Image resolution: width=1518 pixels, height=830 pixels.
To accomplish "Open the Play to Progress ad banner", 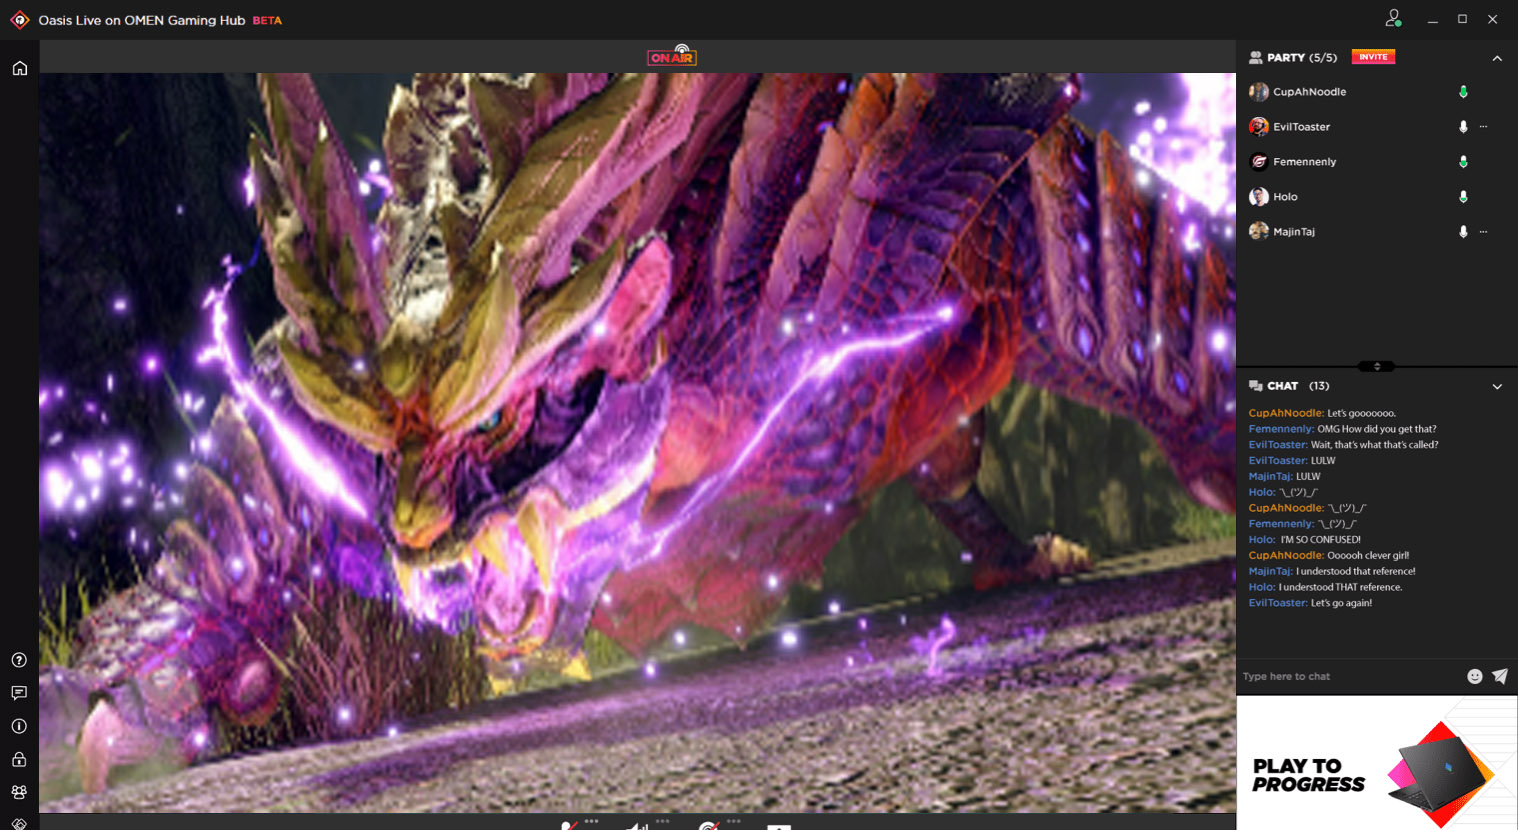I will pyautogui.click(x=1377, y=763).
